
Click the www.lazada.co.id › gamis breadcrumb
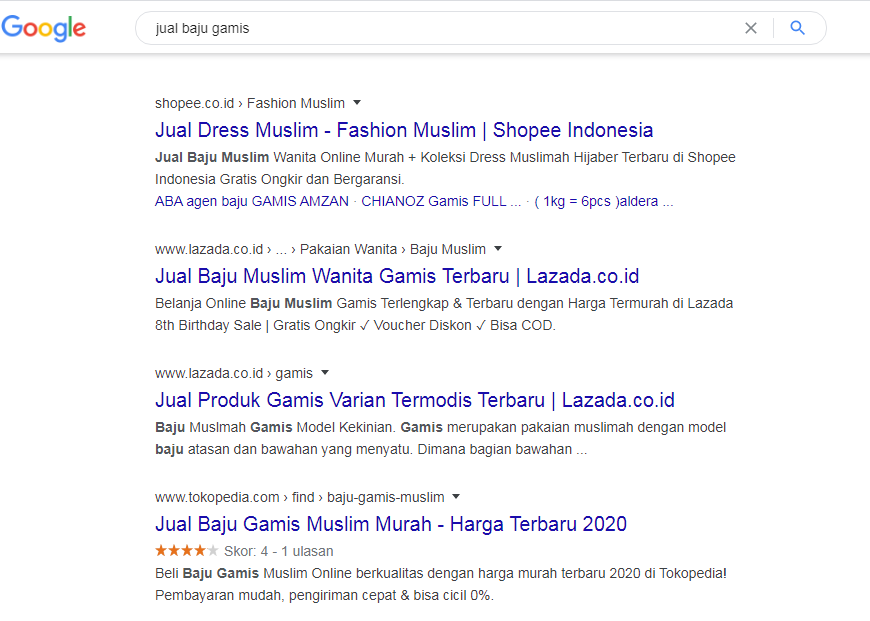coord(234,373)
